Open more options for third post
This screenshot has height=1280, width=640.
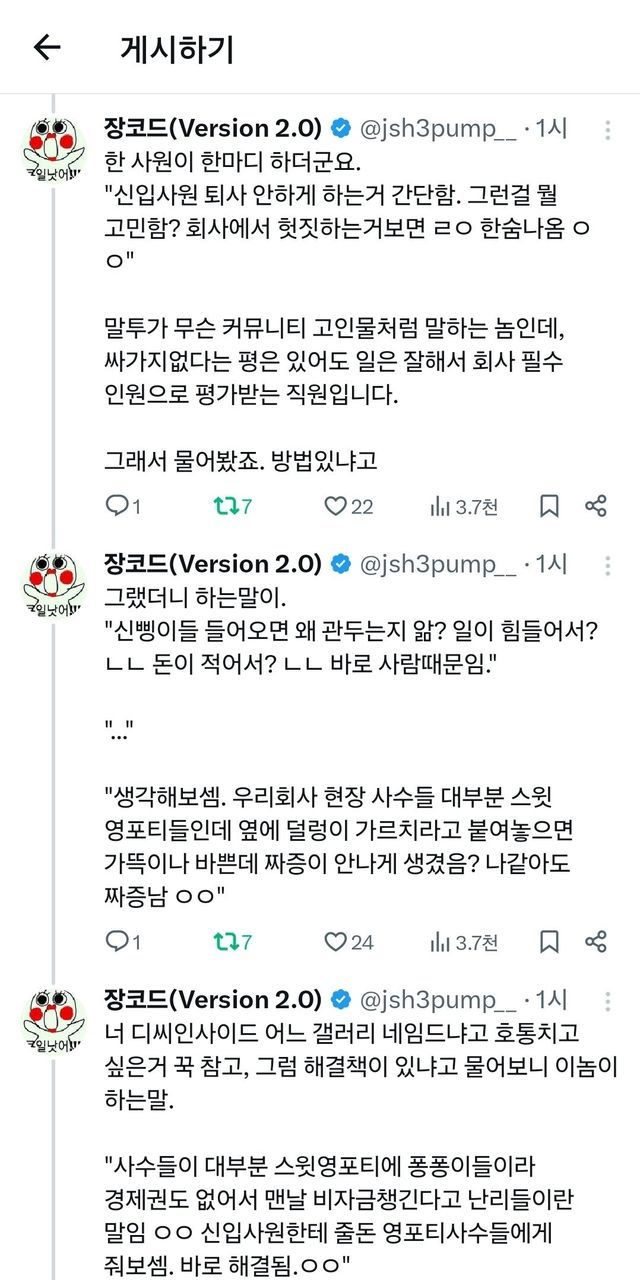click(607, 999)
